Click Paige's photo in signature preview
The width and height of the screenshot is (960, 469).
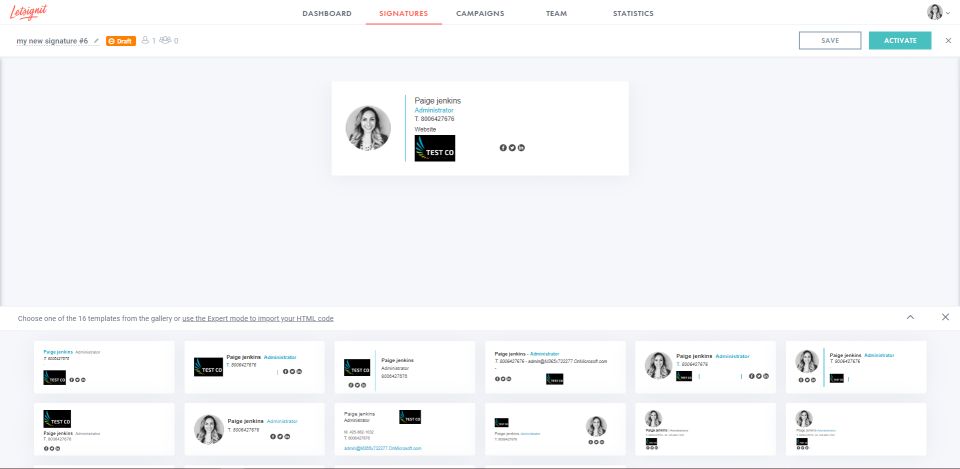click(368, 128)
